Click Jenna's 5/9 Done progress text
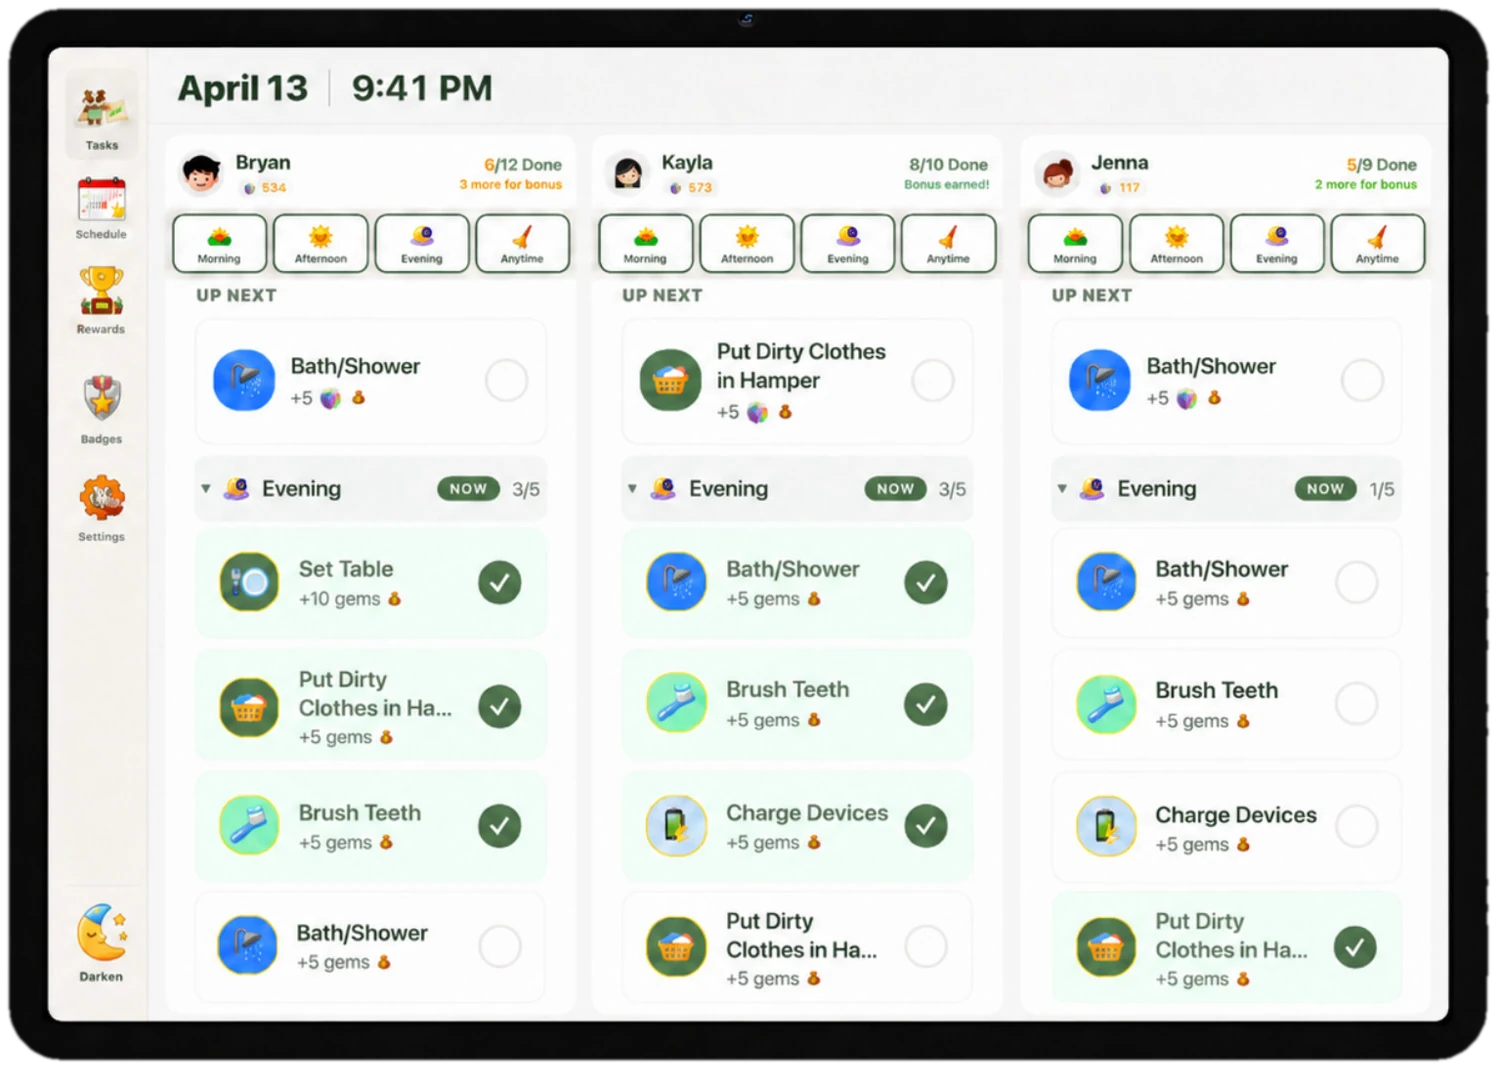Screen dimensions: 1497x1069 [x=1381, y=165]
